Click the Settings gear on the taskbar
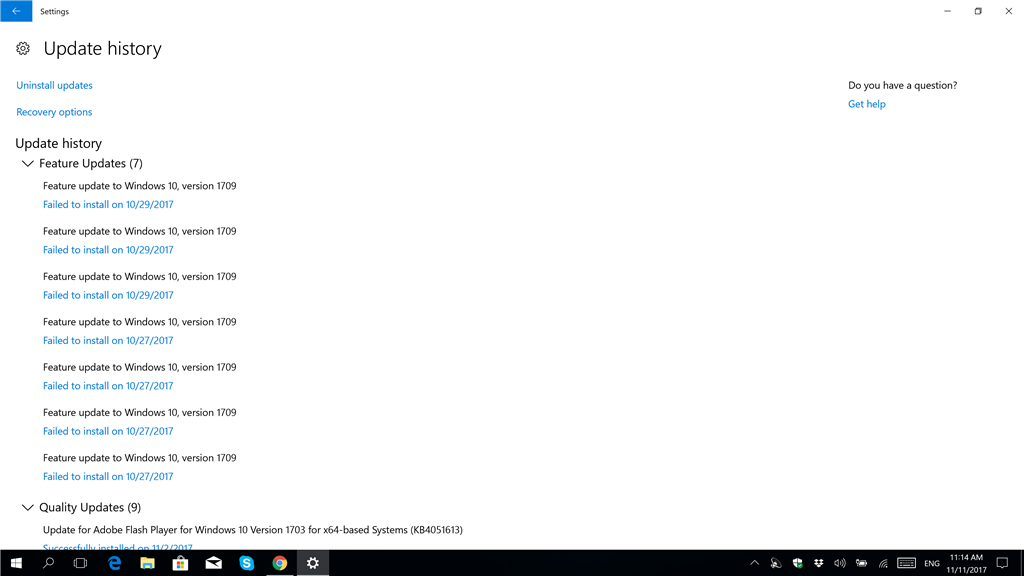This screenshot has width=1024, height=576. click(x=313, y=563)
